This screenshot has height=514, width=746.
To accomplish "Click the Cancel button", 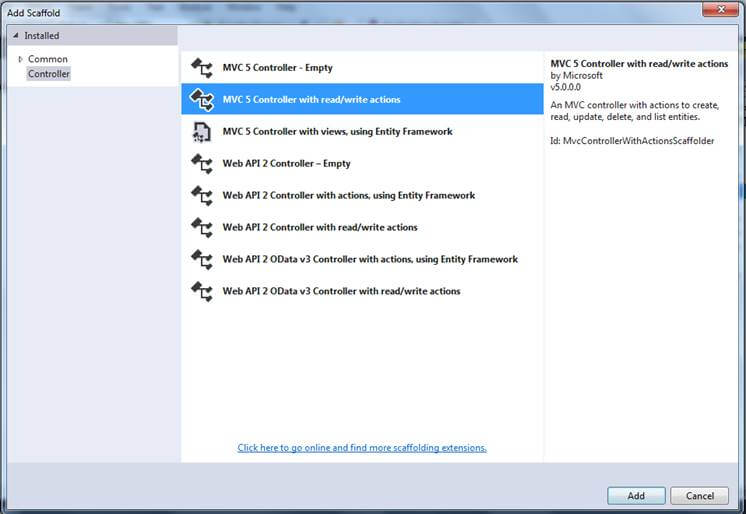I will (699, 496).
